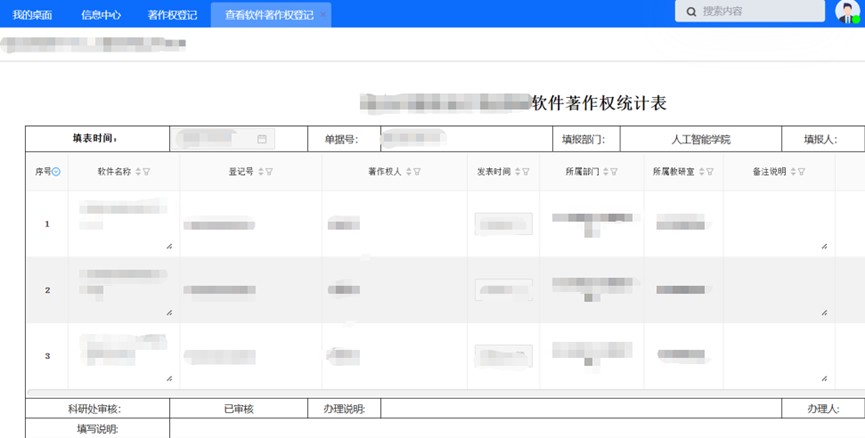865x438 pixels.
Task: Select row 2 in the table
Action: click(47, 290)
